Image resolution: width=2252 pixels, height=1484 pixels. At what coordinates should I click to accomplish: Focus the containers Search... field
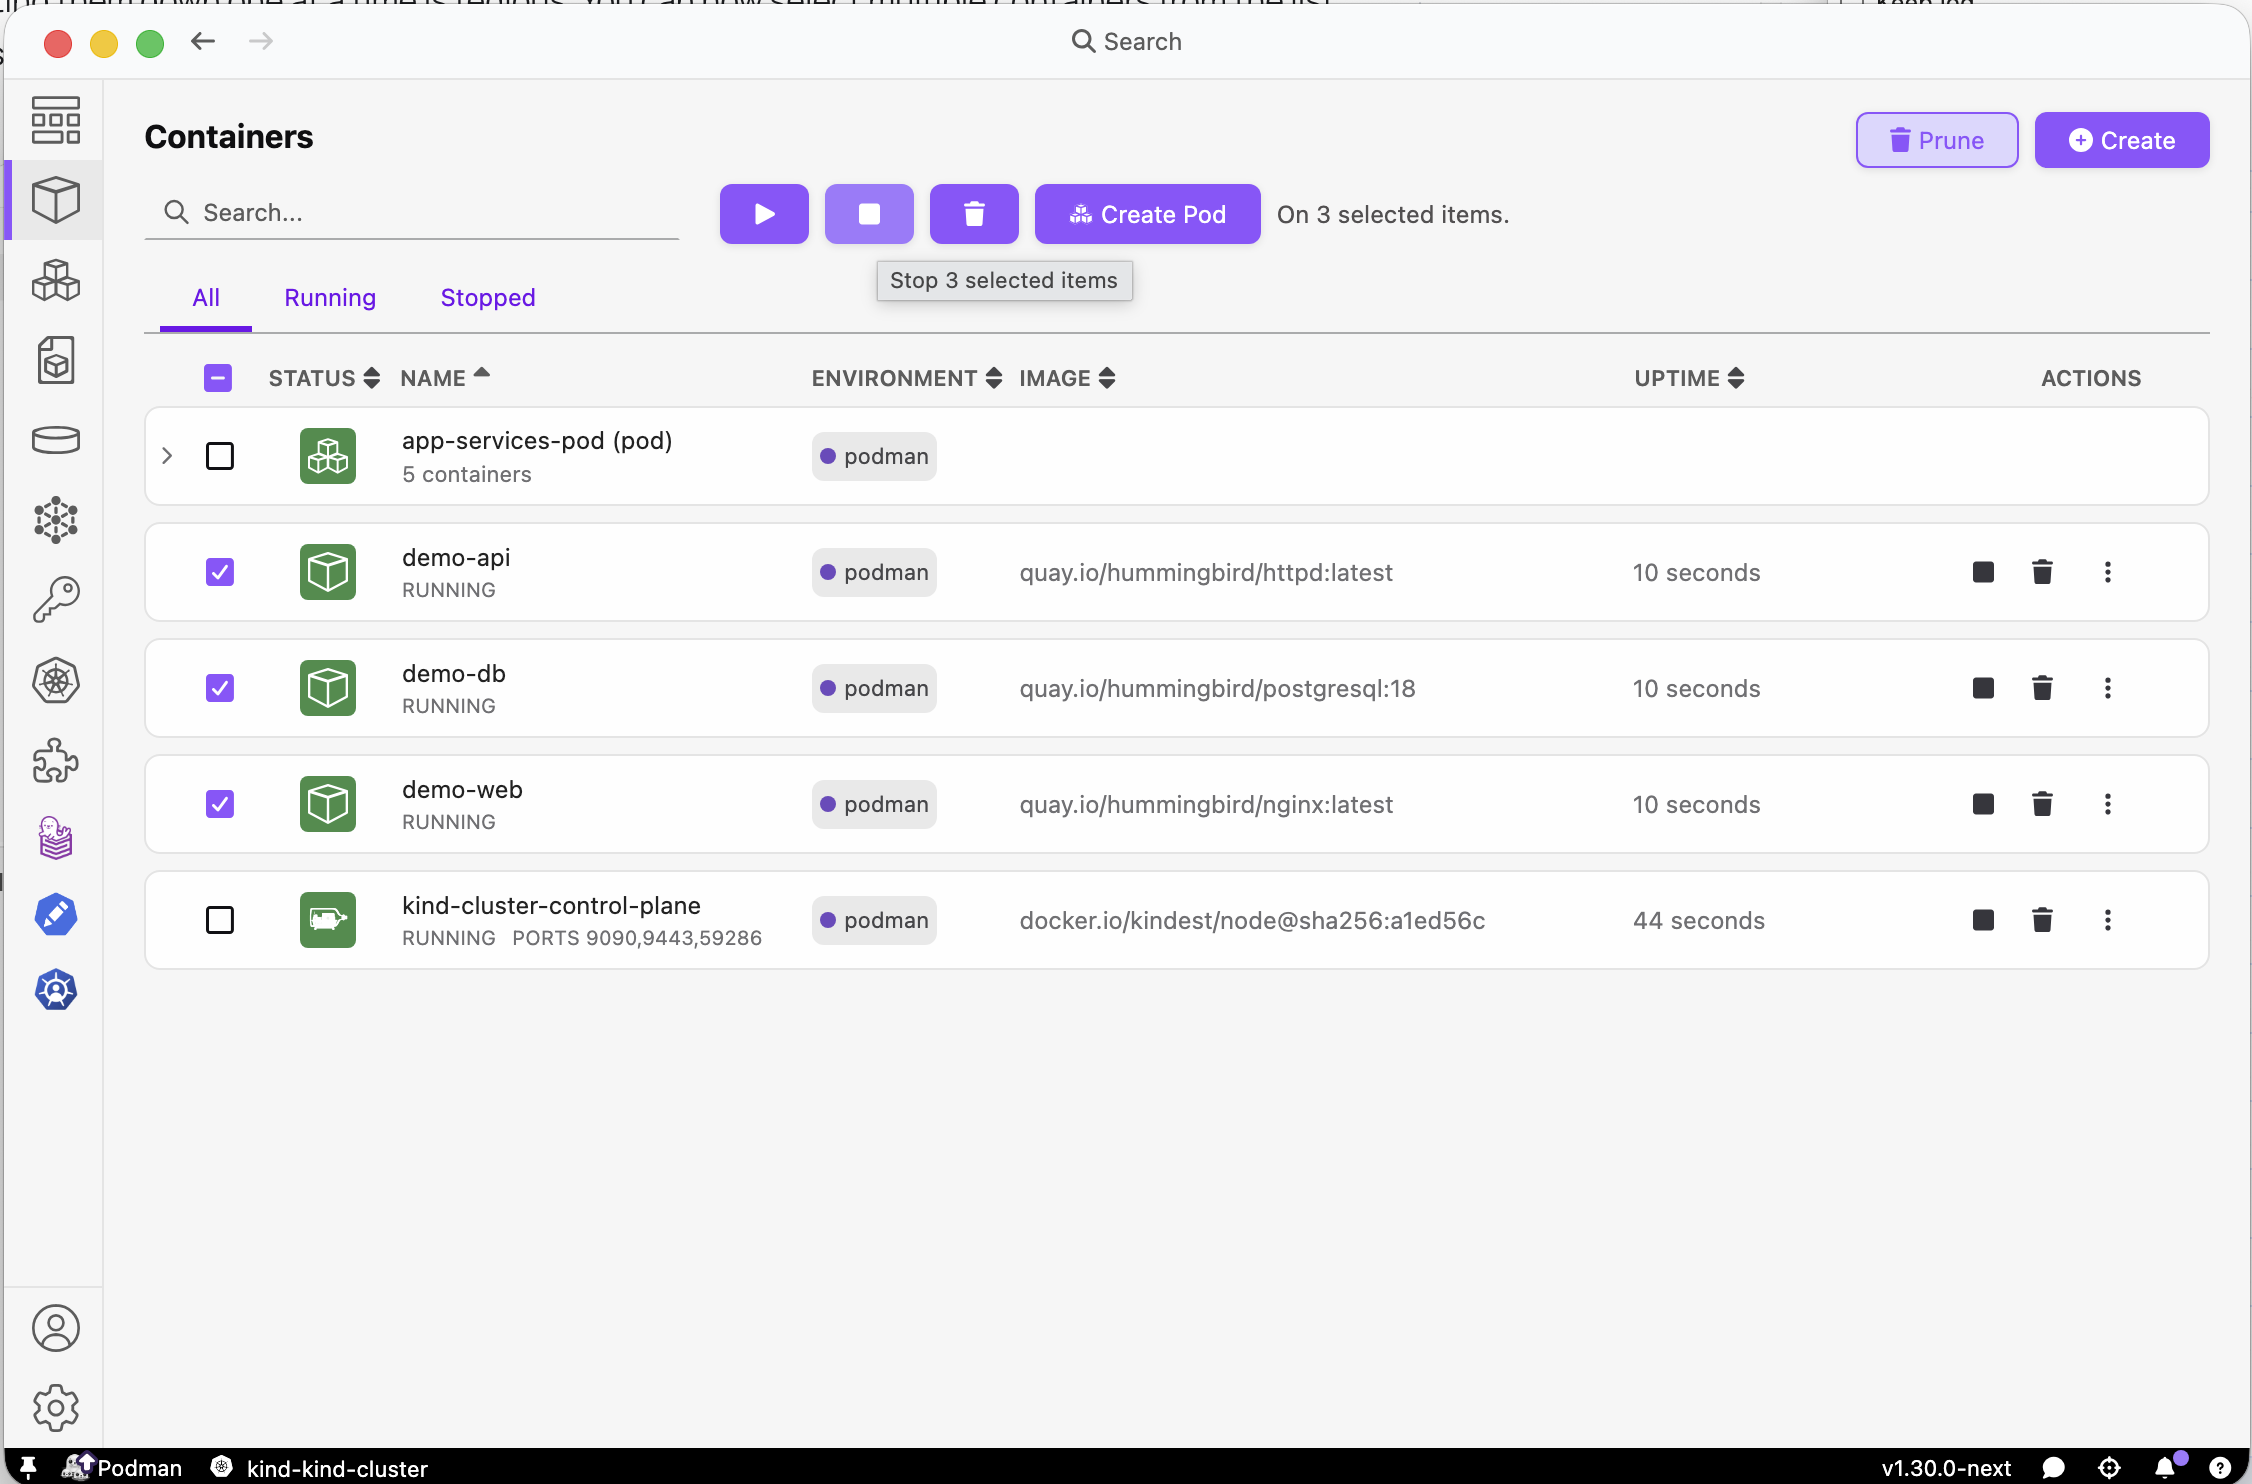[412, 213]
